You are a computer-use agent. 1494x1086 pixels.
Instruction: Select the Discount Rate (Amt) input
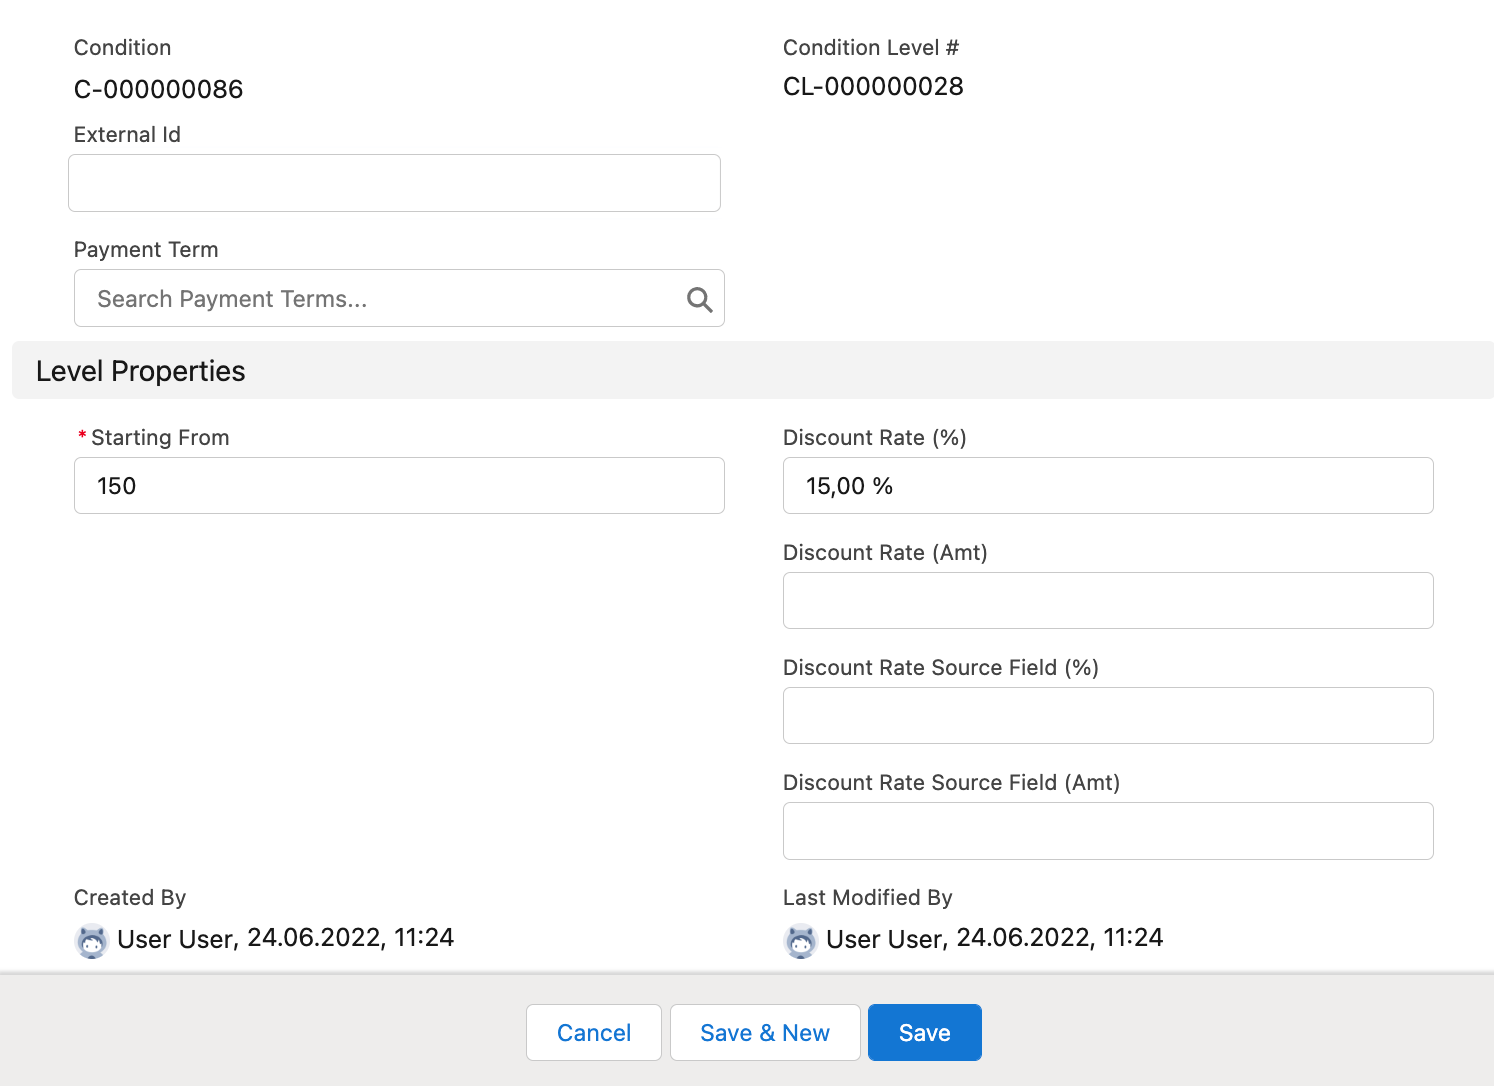[1107, 601]
